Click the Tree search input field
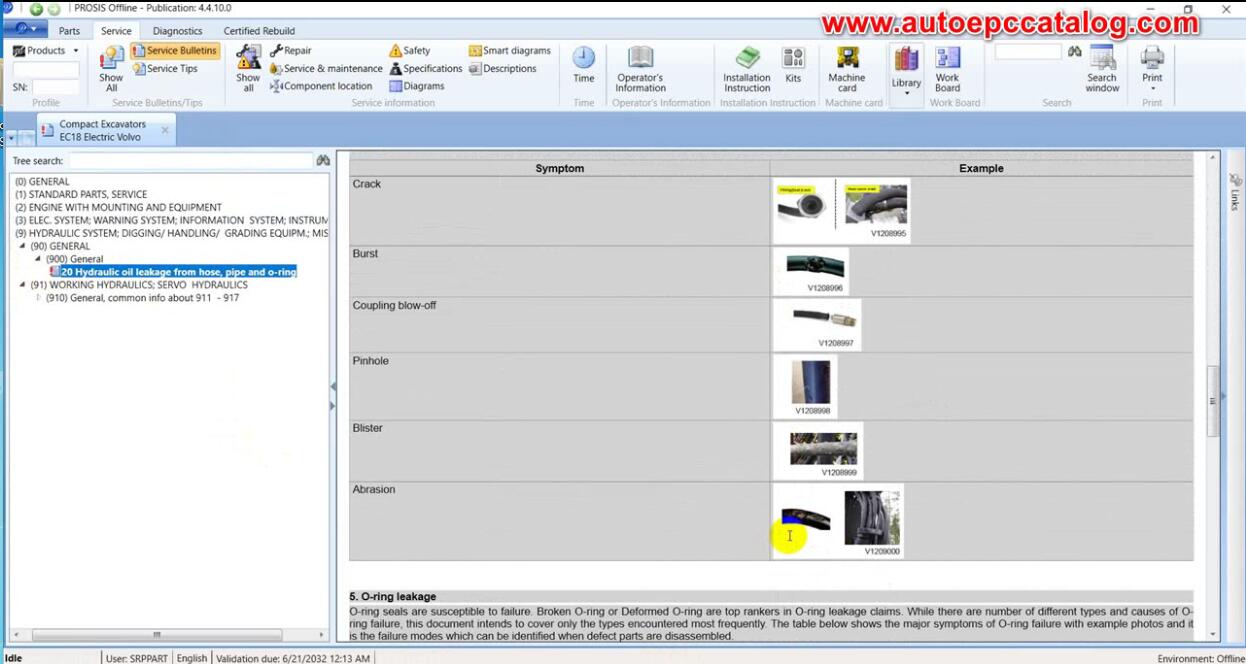The height and width of the screenshot is (664, 1246). (190, 161)
